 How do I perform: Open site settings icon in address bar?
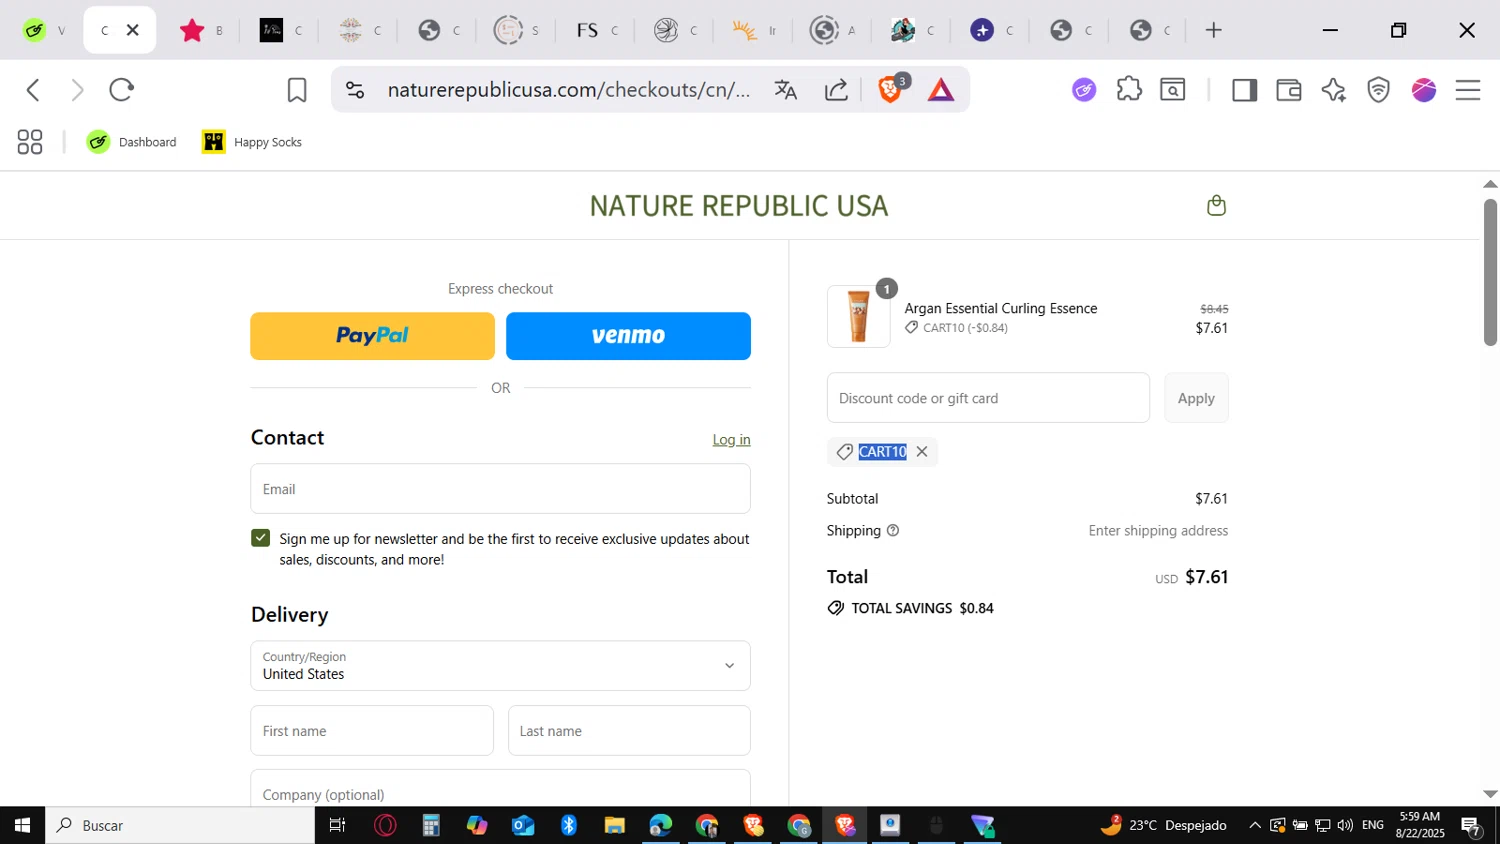tap(355, 90)
